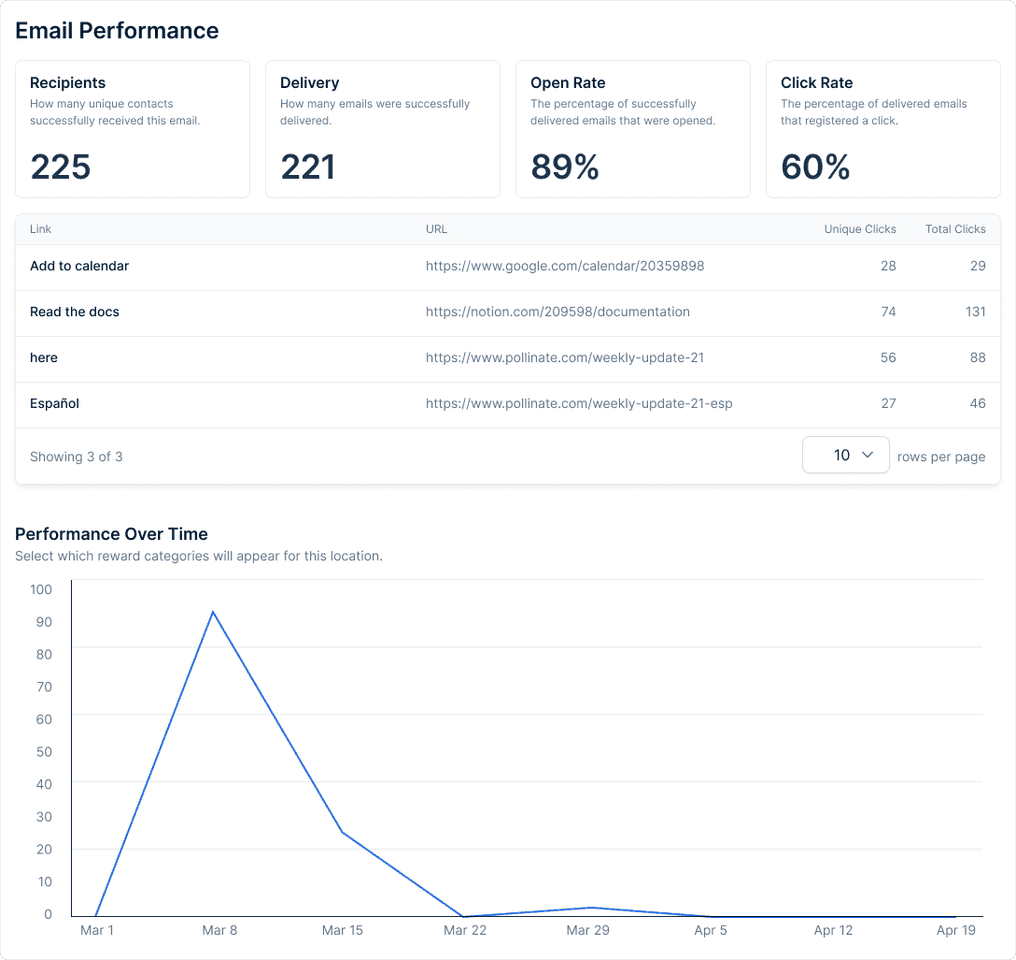Click total clicks value 29
Image resolution: width=1016 pixels, height=960 pixels.
point(978,266)
